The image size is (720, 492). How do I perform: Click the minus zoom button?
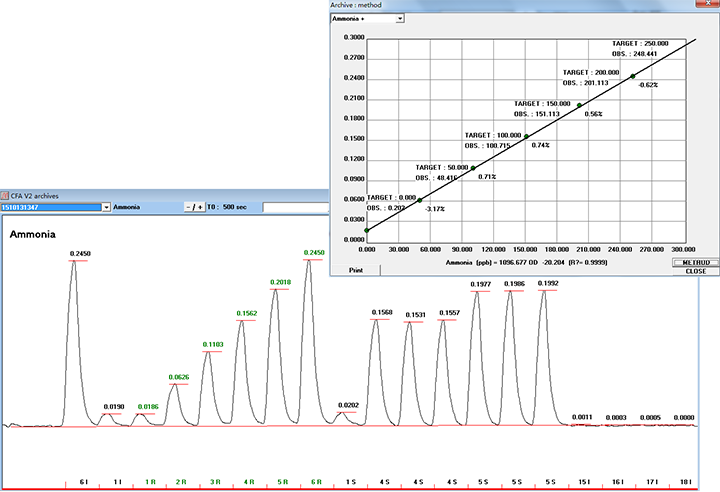pos(189,207)
